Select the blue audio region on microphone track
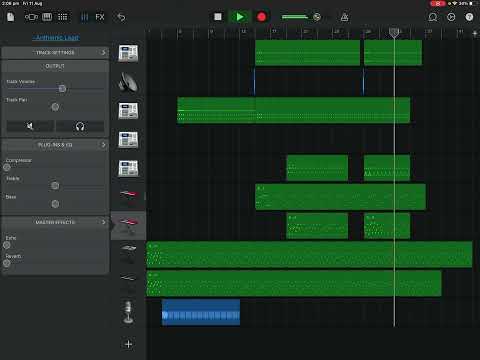 coord(201,312)
